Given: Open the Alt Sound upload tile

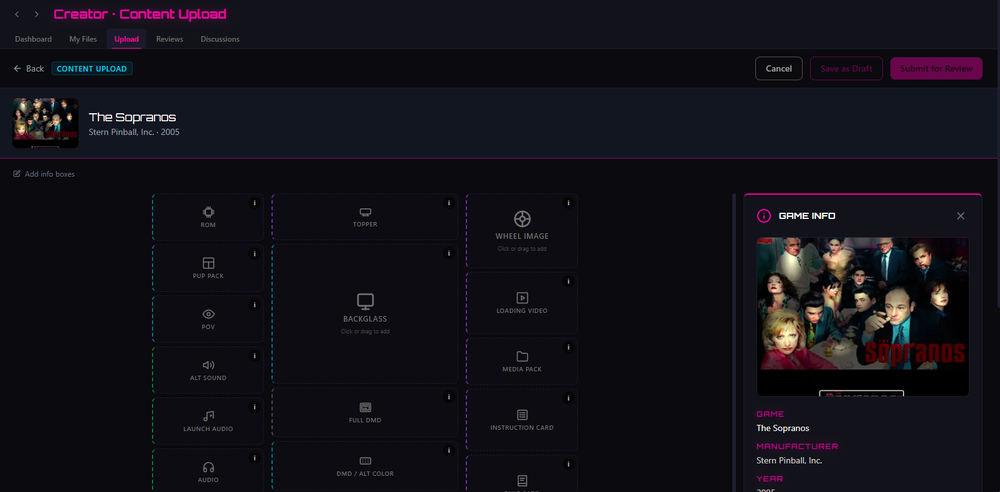Looking at the screenshot, I should click(x=208, y=370).
